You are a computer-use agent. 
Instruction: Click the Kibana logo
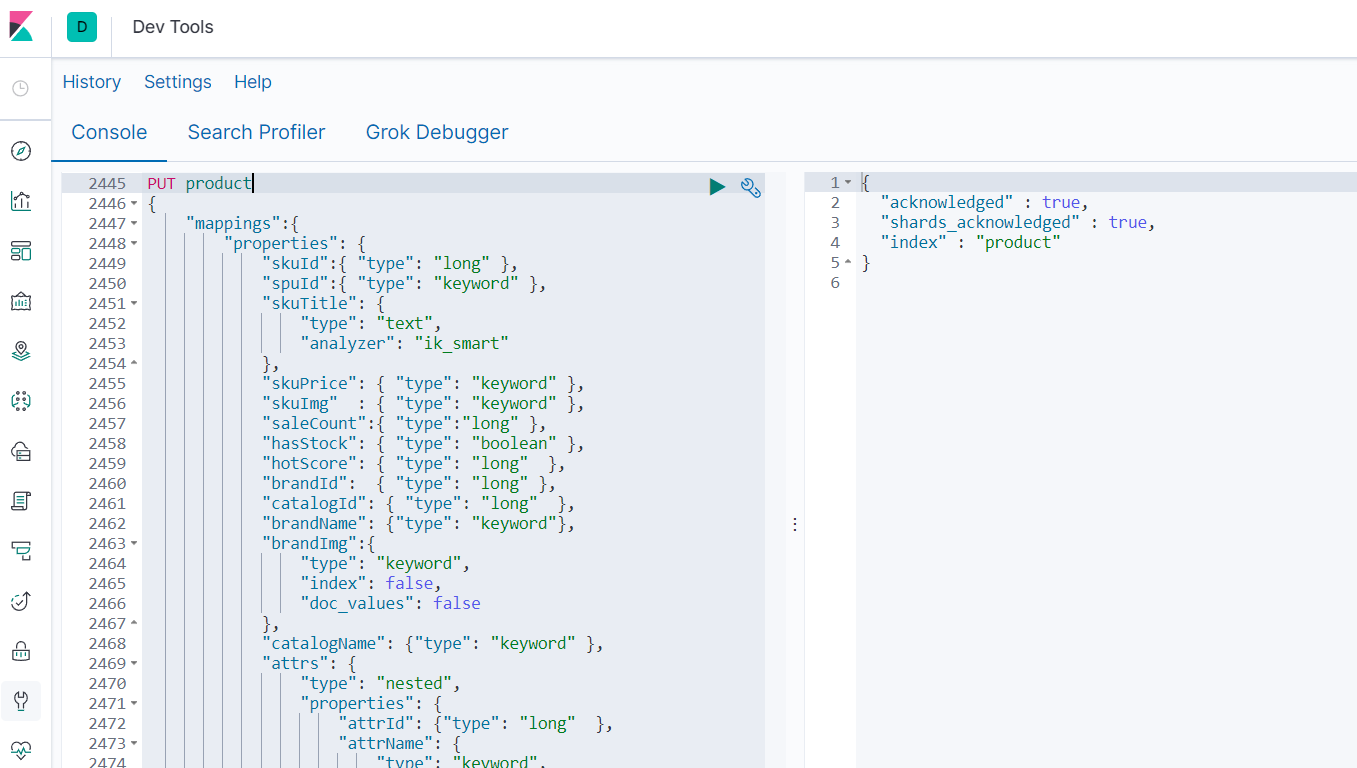click(21, 27)
